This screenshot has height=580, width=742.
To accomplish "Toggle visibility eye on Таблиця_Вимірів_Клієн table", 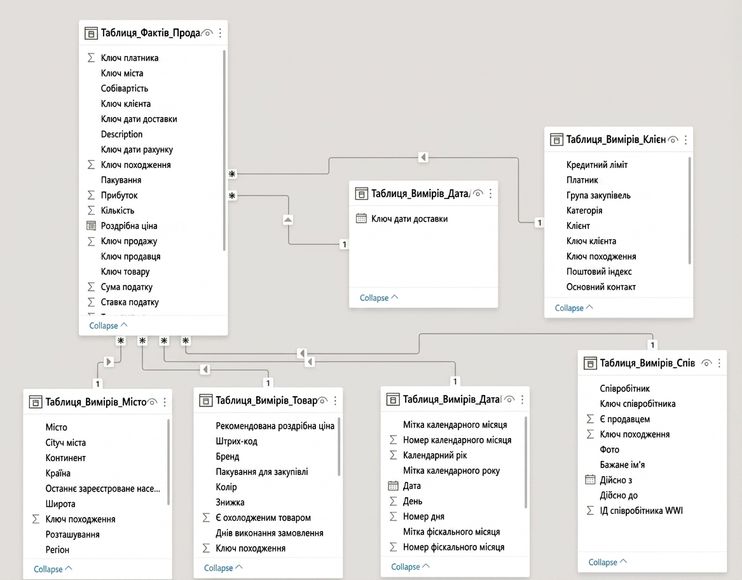I will tap(672, 140).
